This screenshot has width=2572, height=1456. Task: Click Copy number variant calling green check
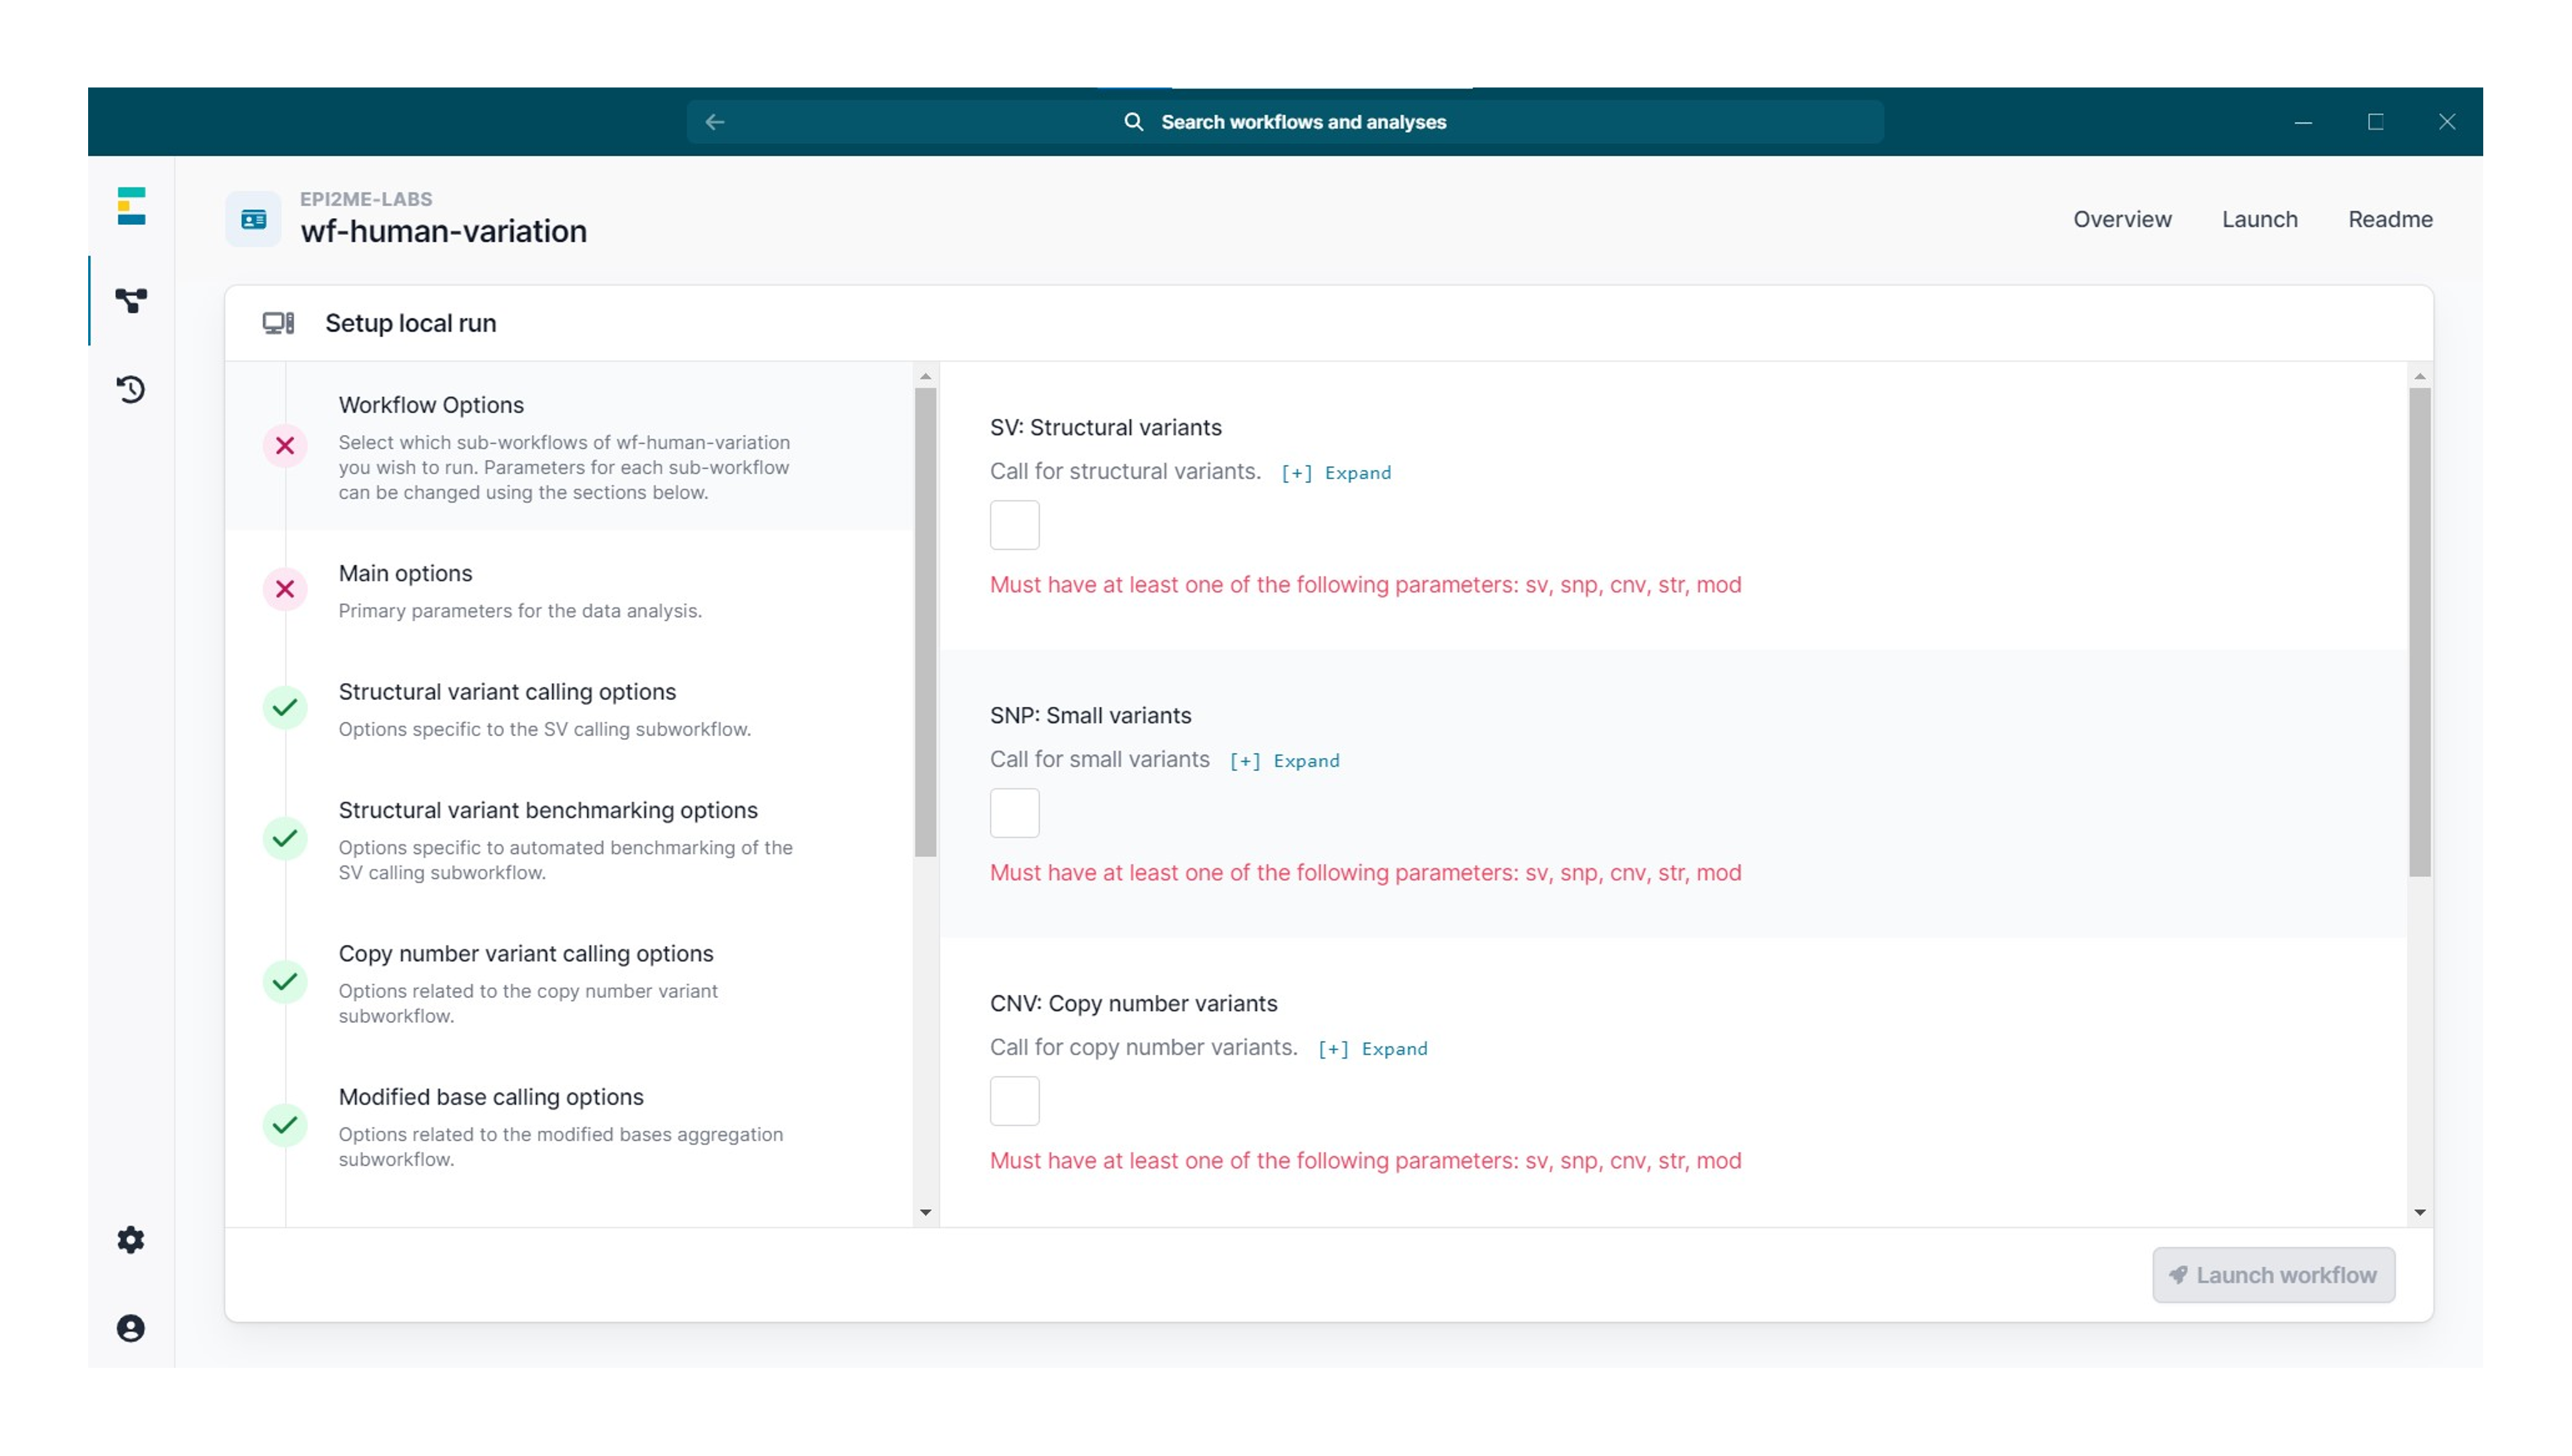click(285, 982)
